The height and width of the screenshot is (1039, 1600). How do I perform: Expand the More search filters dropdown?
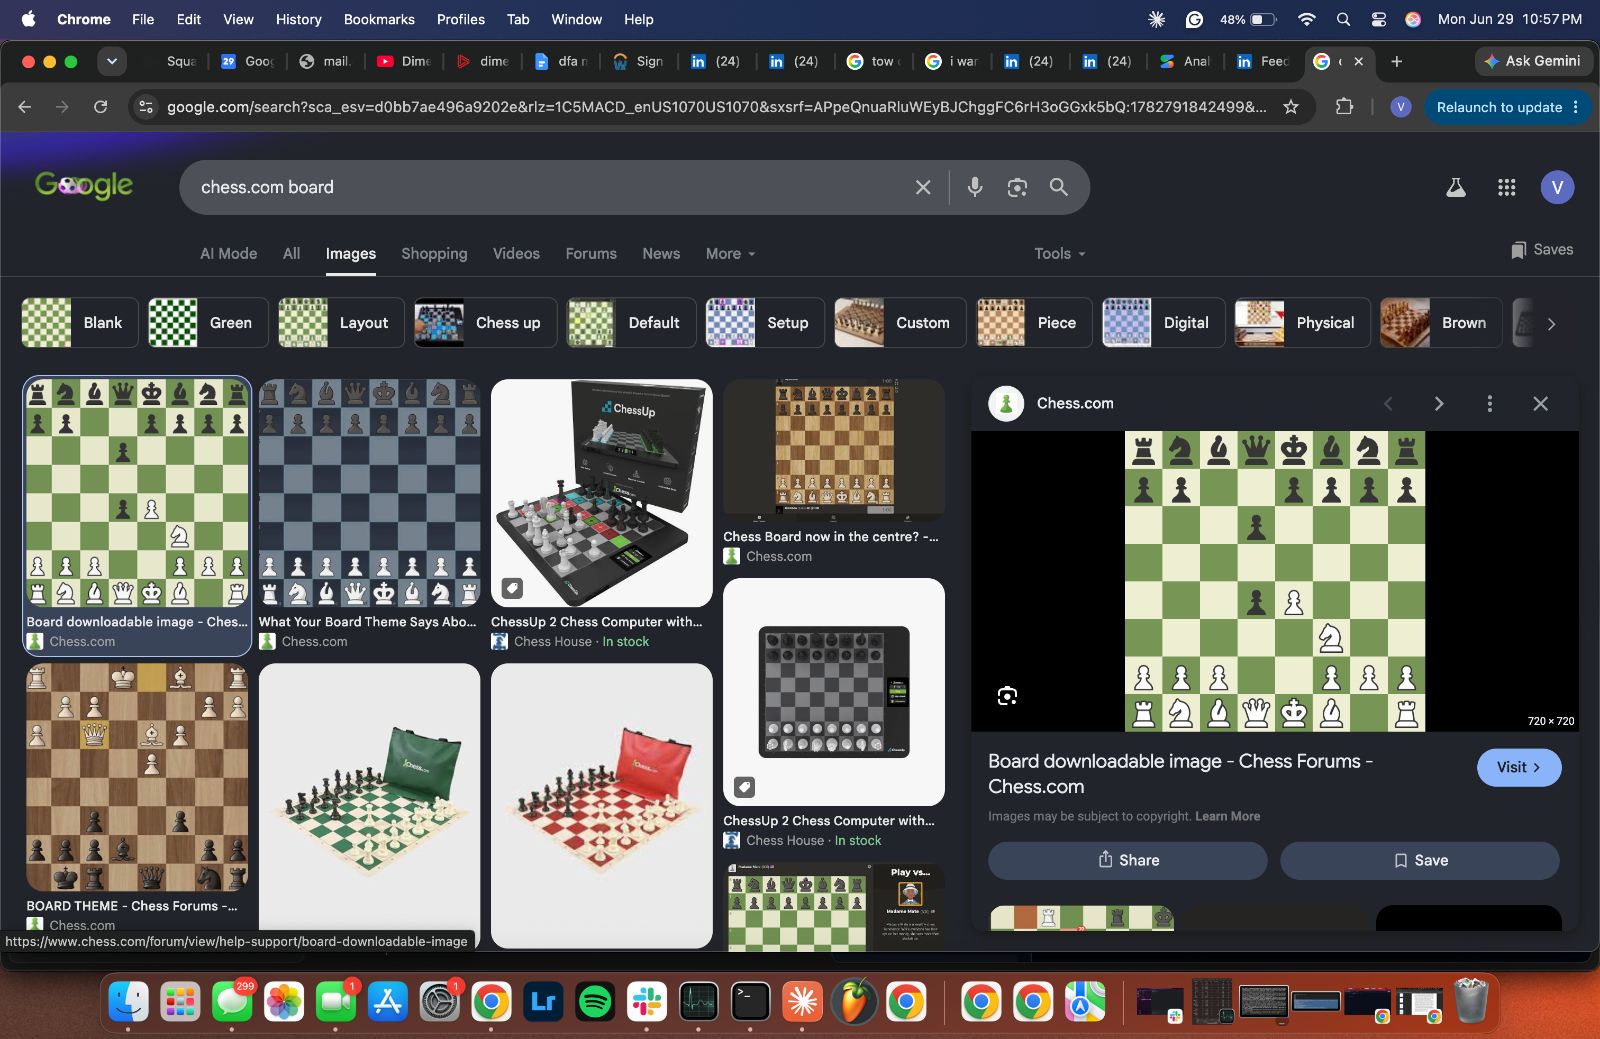(730, 254)
